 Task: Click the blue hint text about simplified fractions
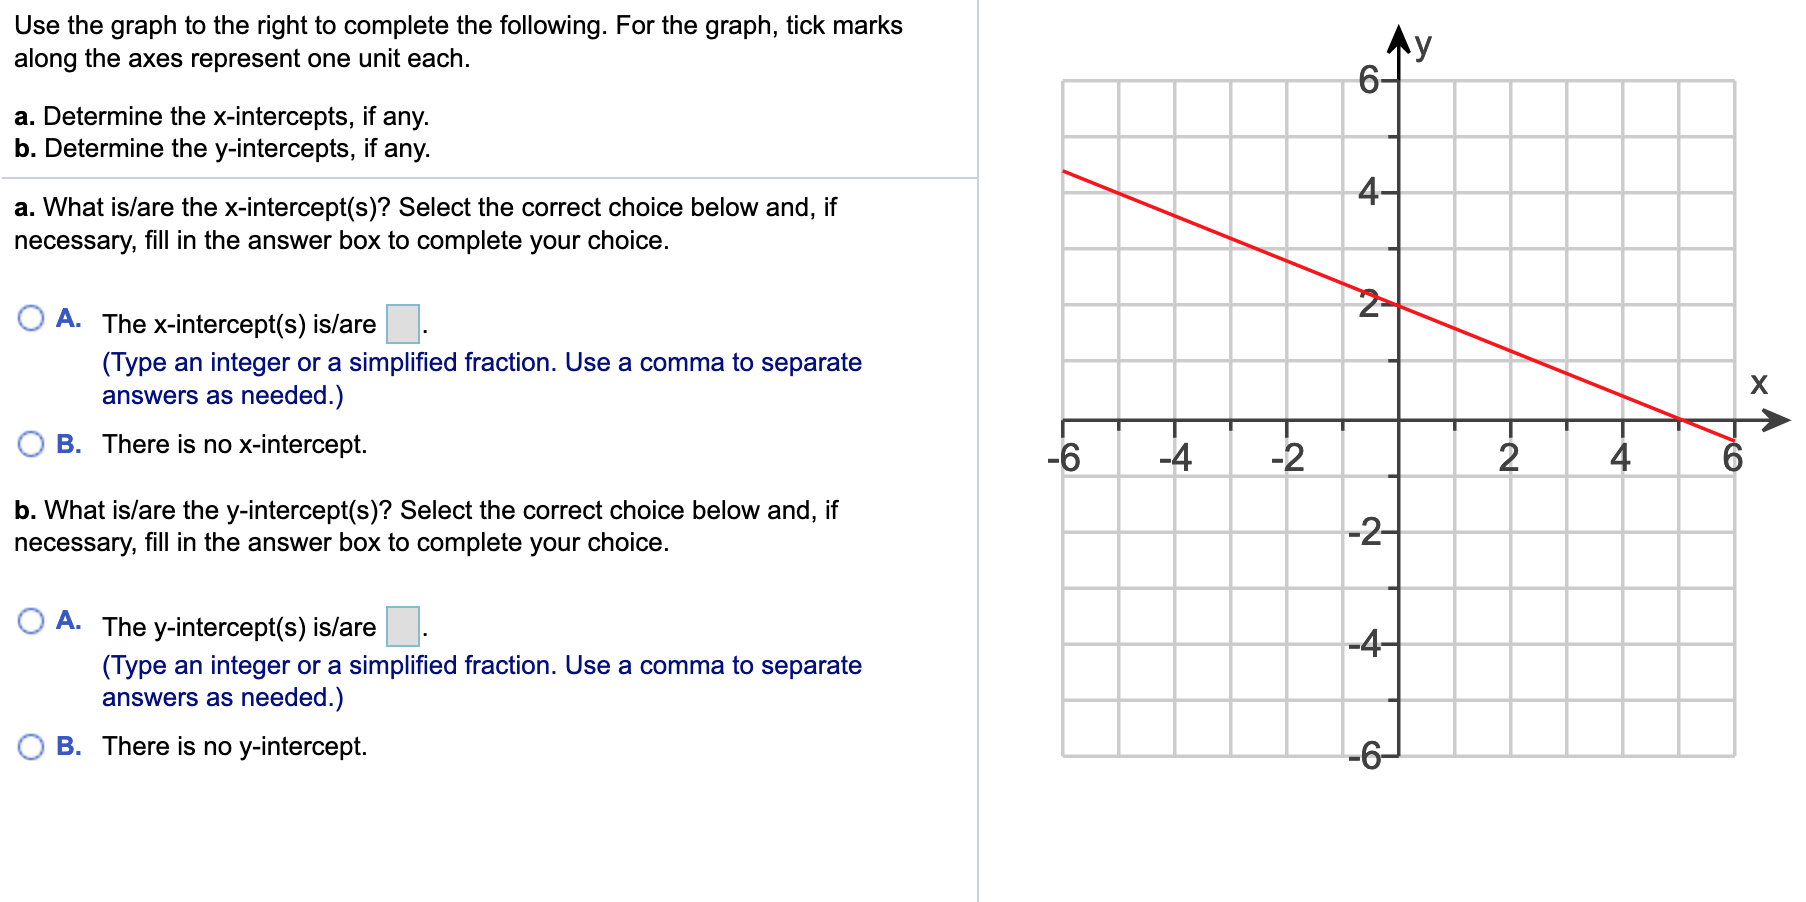tap(480, 362)
